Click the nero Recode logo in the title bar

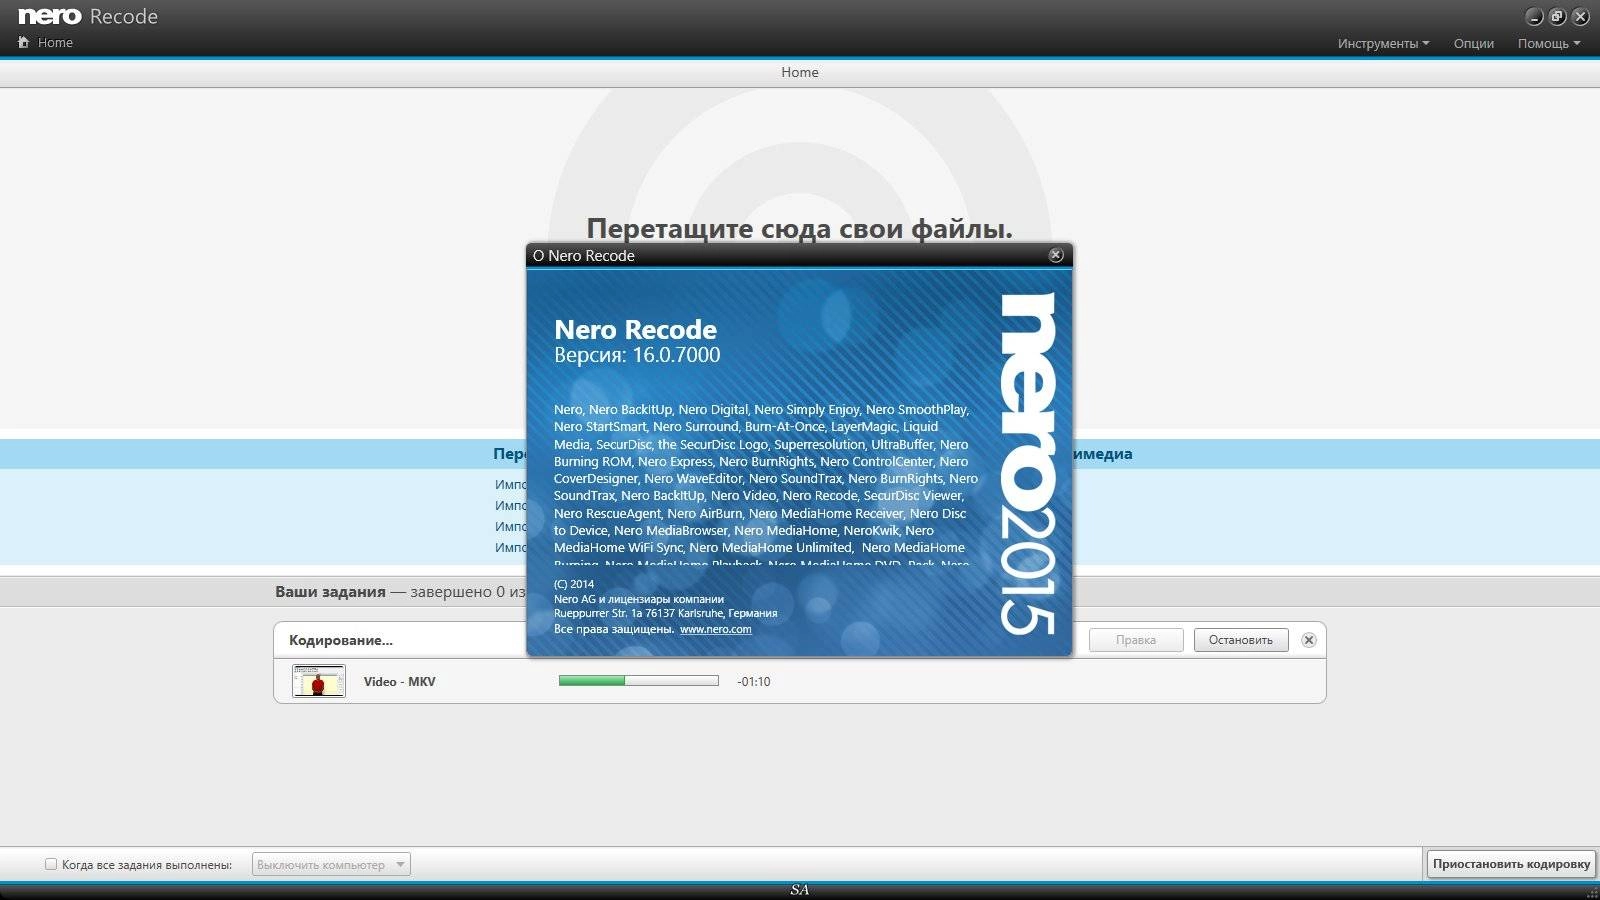tap(88, 16)
